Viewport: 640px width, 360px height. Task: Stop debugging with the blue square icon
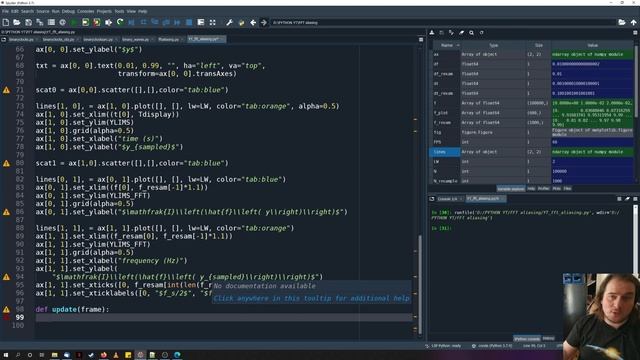point(189,22)
